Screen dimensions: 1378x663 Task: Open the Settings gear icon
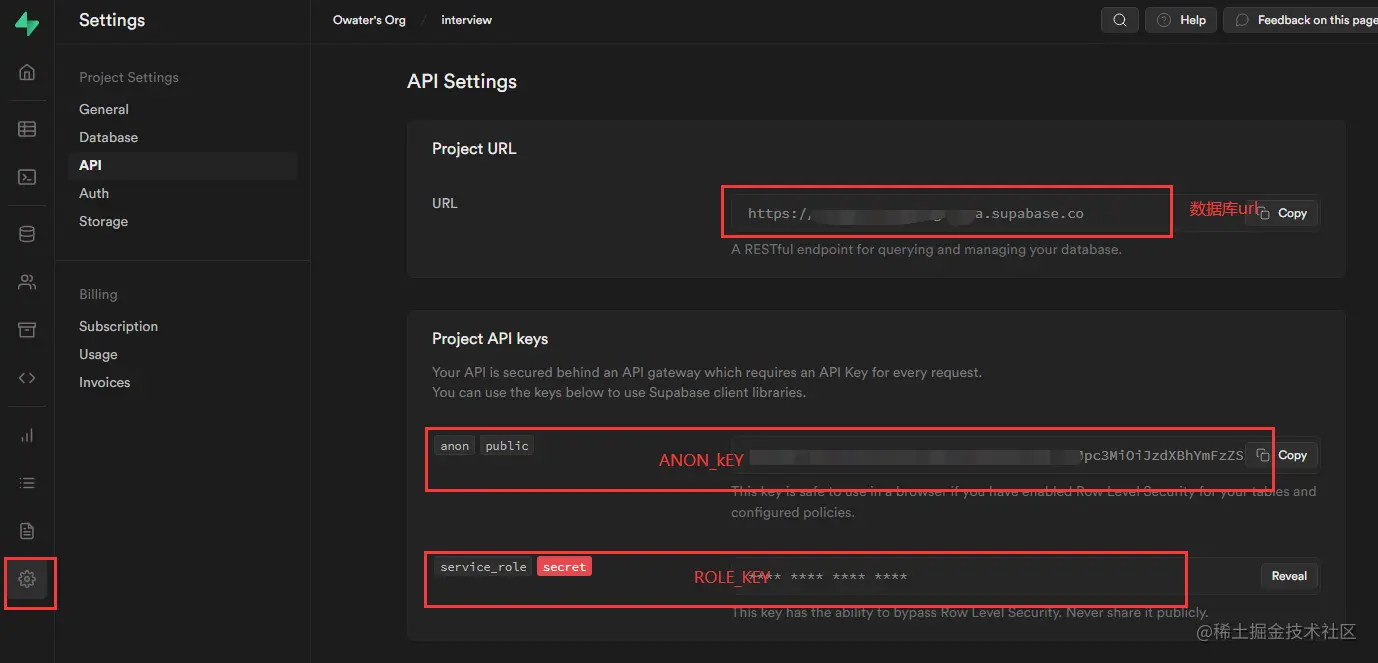coord(27,579)
